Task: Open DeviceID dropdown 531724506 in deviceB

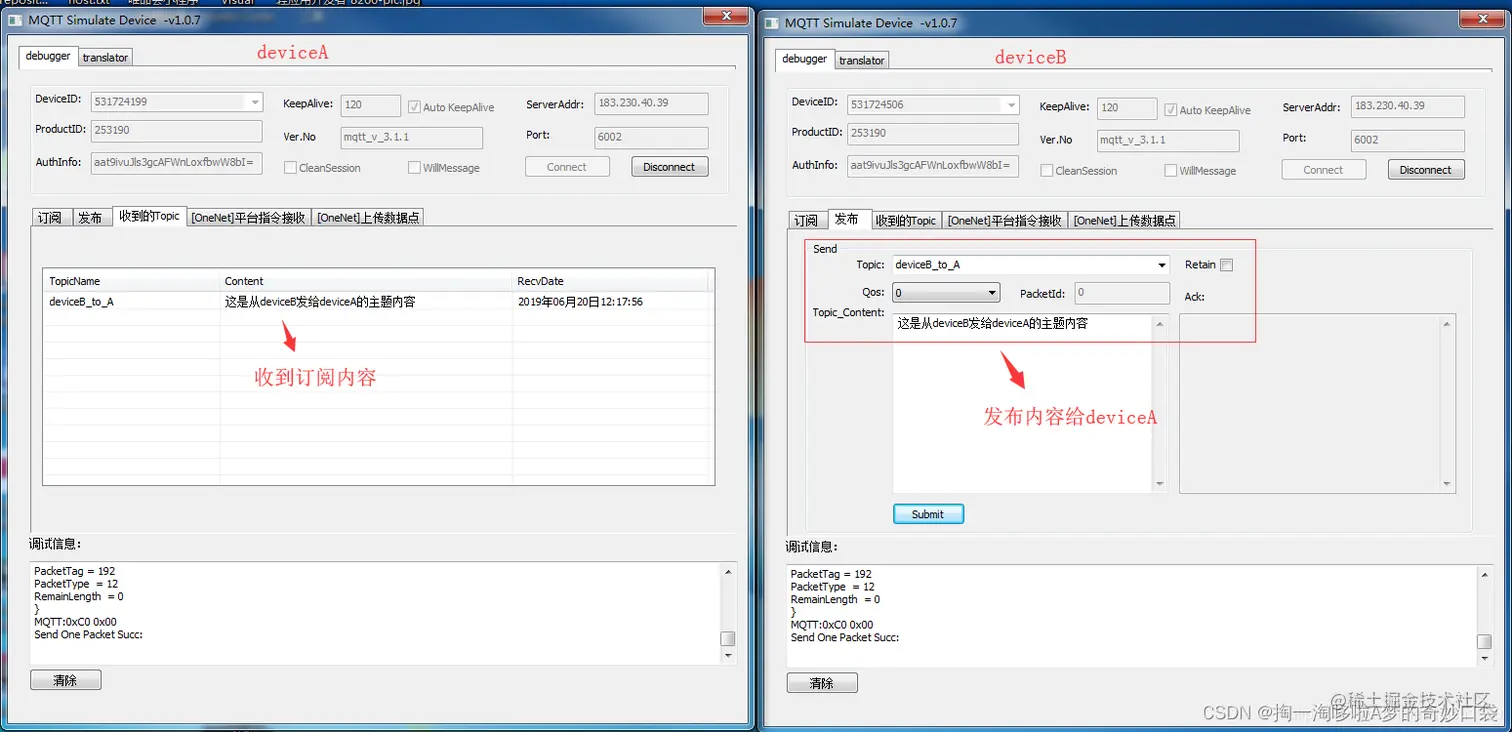Action: pos(1011,105)
